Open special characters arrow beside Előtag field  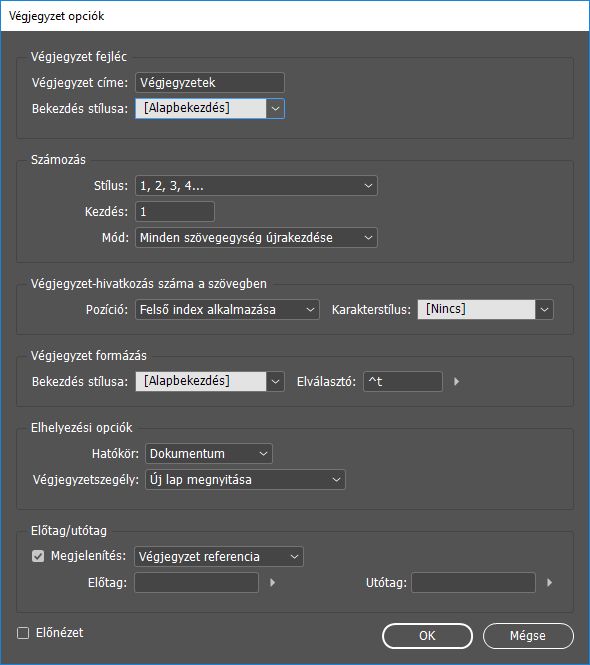(x=273, y=582)
